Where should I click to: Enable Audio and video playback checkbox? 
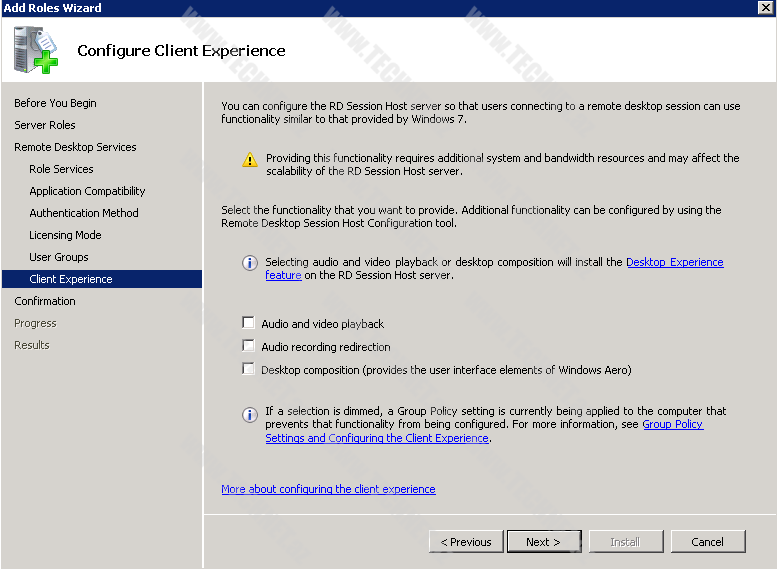pos(249,323)
